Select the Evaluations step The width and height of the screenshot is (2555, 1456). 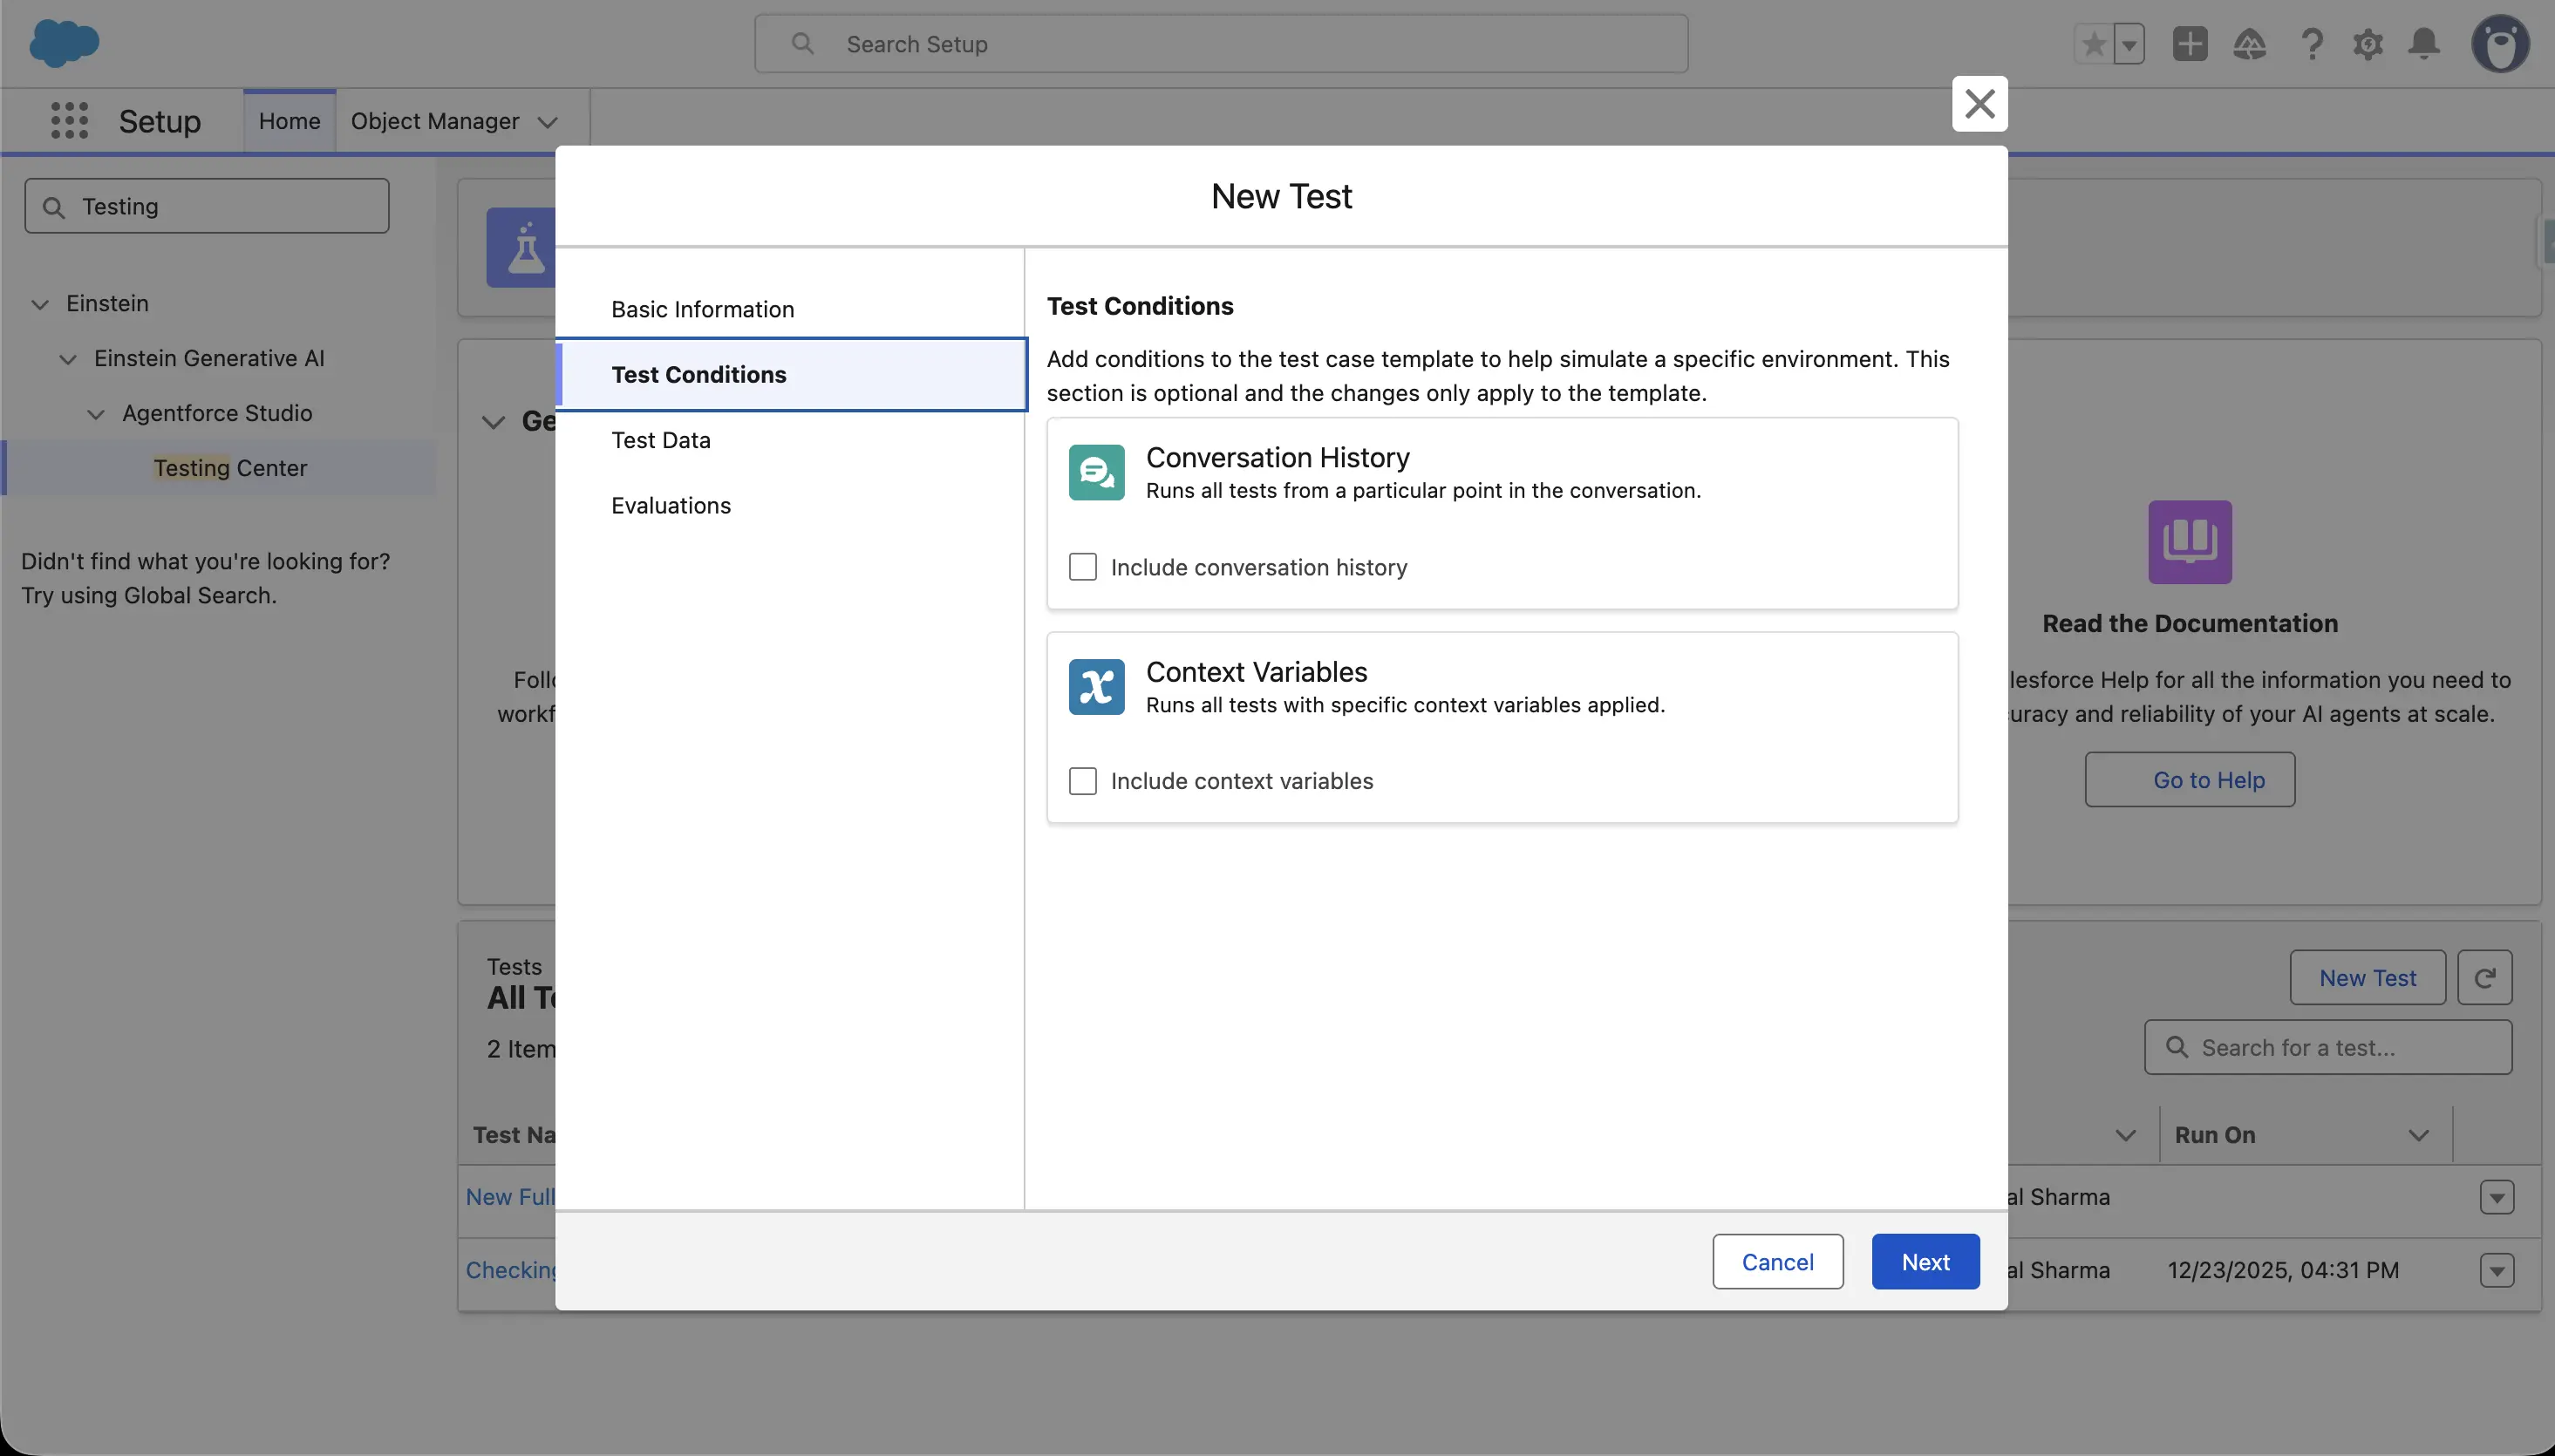pyautogui.click(x=671, y=506)
